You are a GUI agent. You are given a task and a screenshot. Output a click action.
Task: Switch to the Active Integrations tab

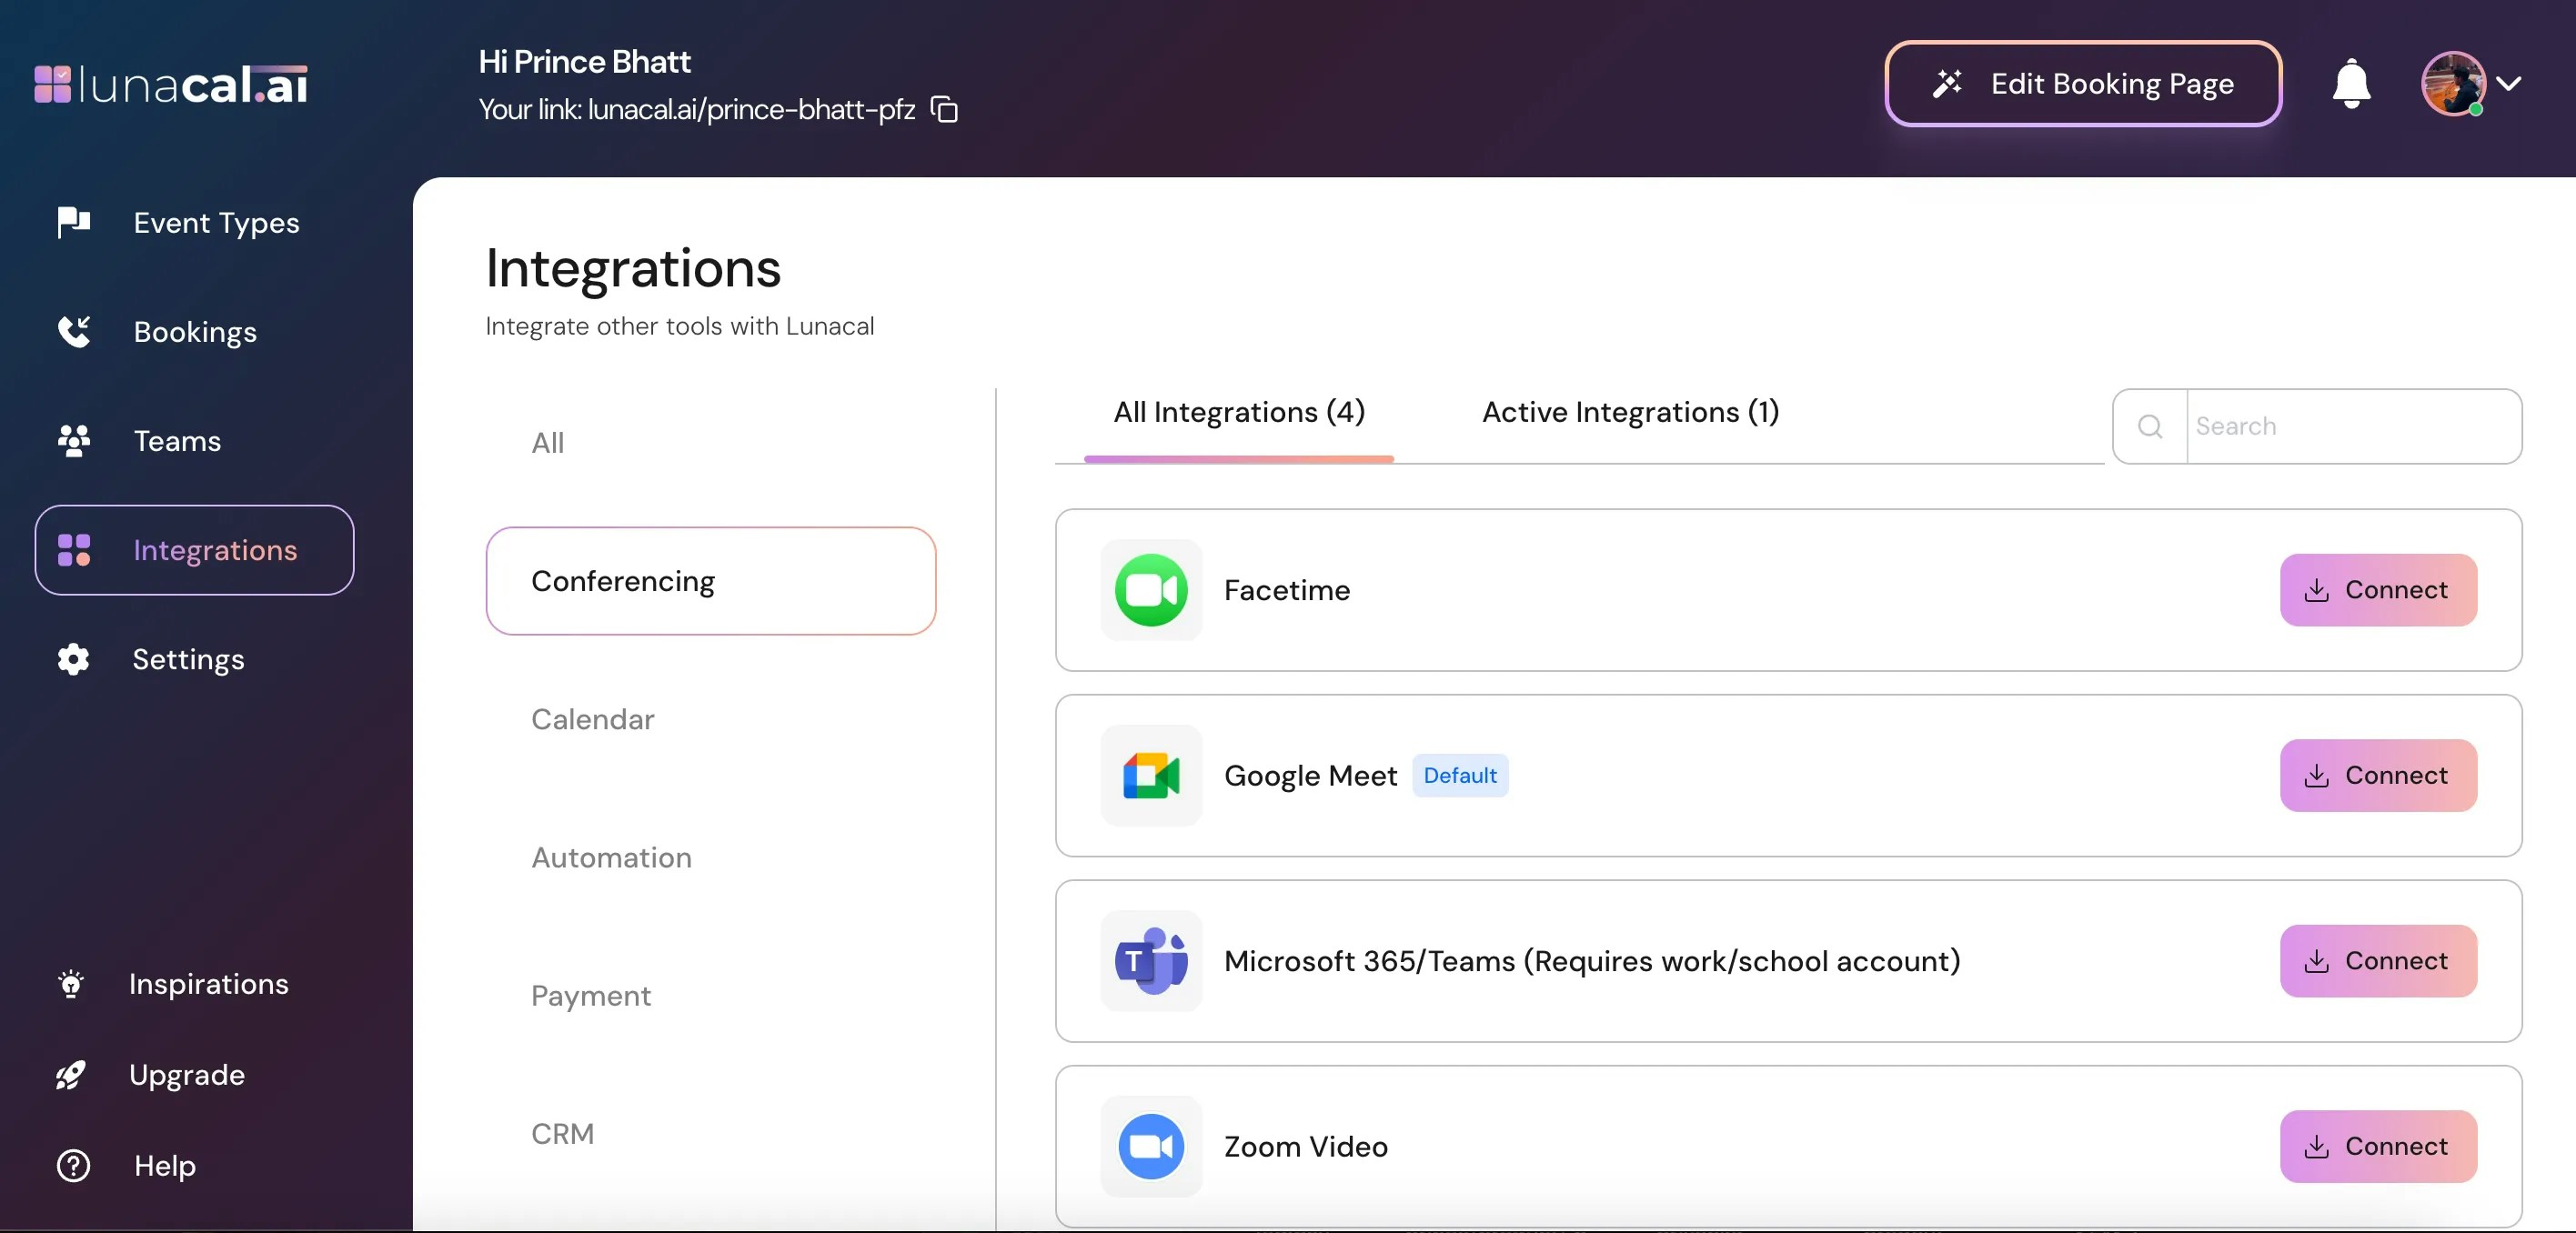(x=1630, y=412)
